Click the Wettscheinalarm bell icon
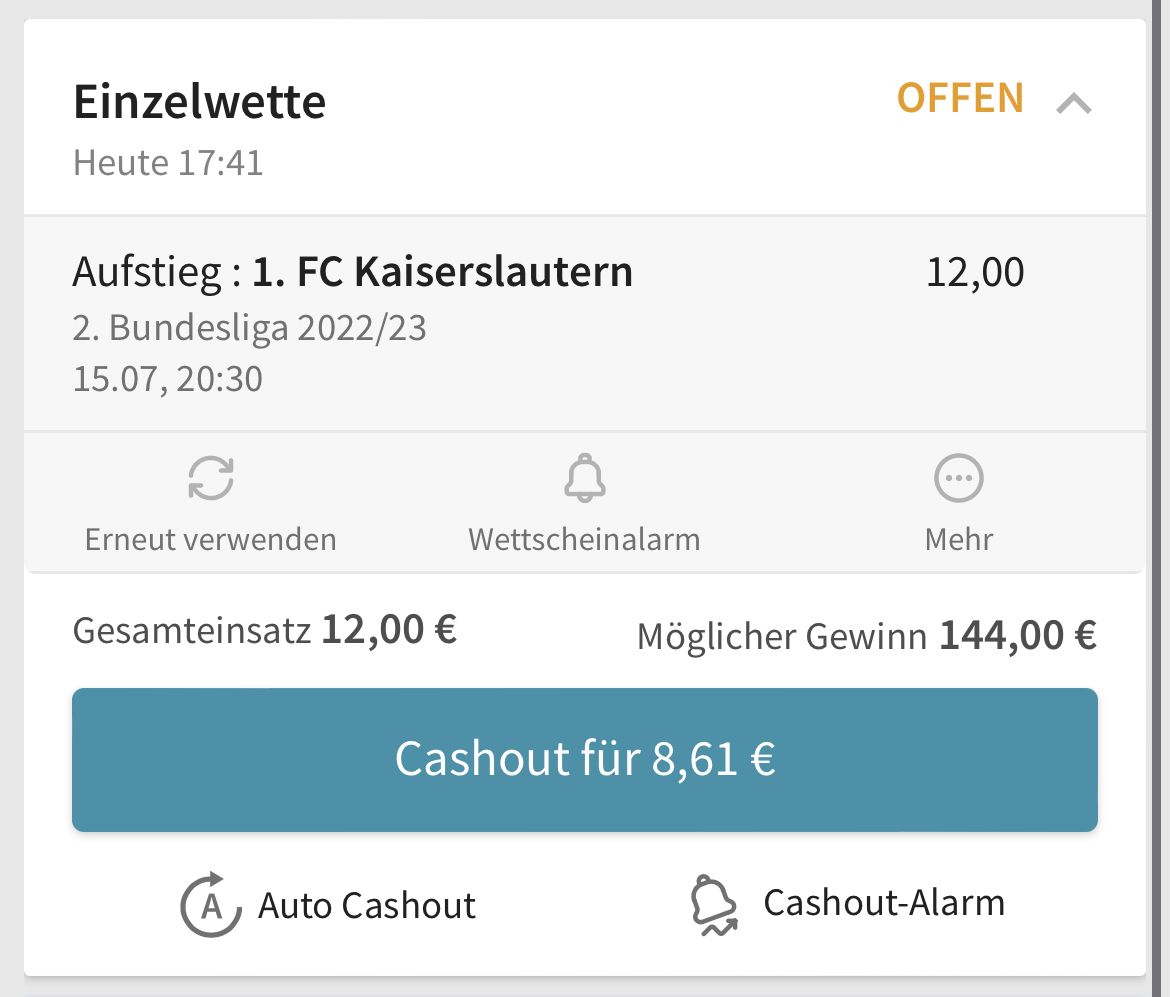This screenshot has height=997, width=1170. [x=585, y=478]
